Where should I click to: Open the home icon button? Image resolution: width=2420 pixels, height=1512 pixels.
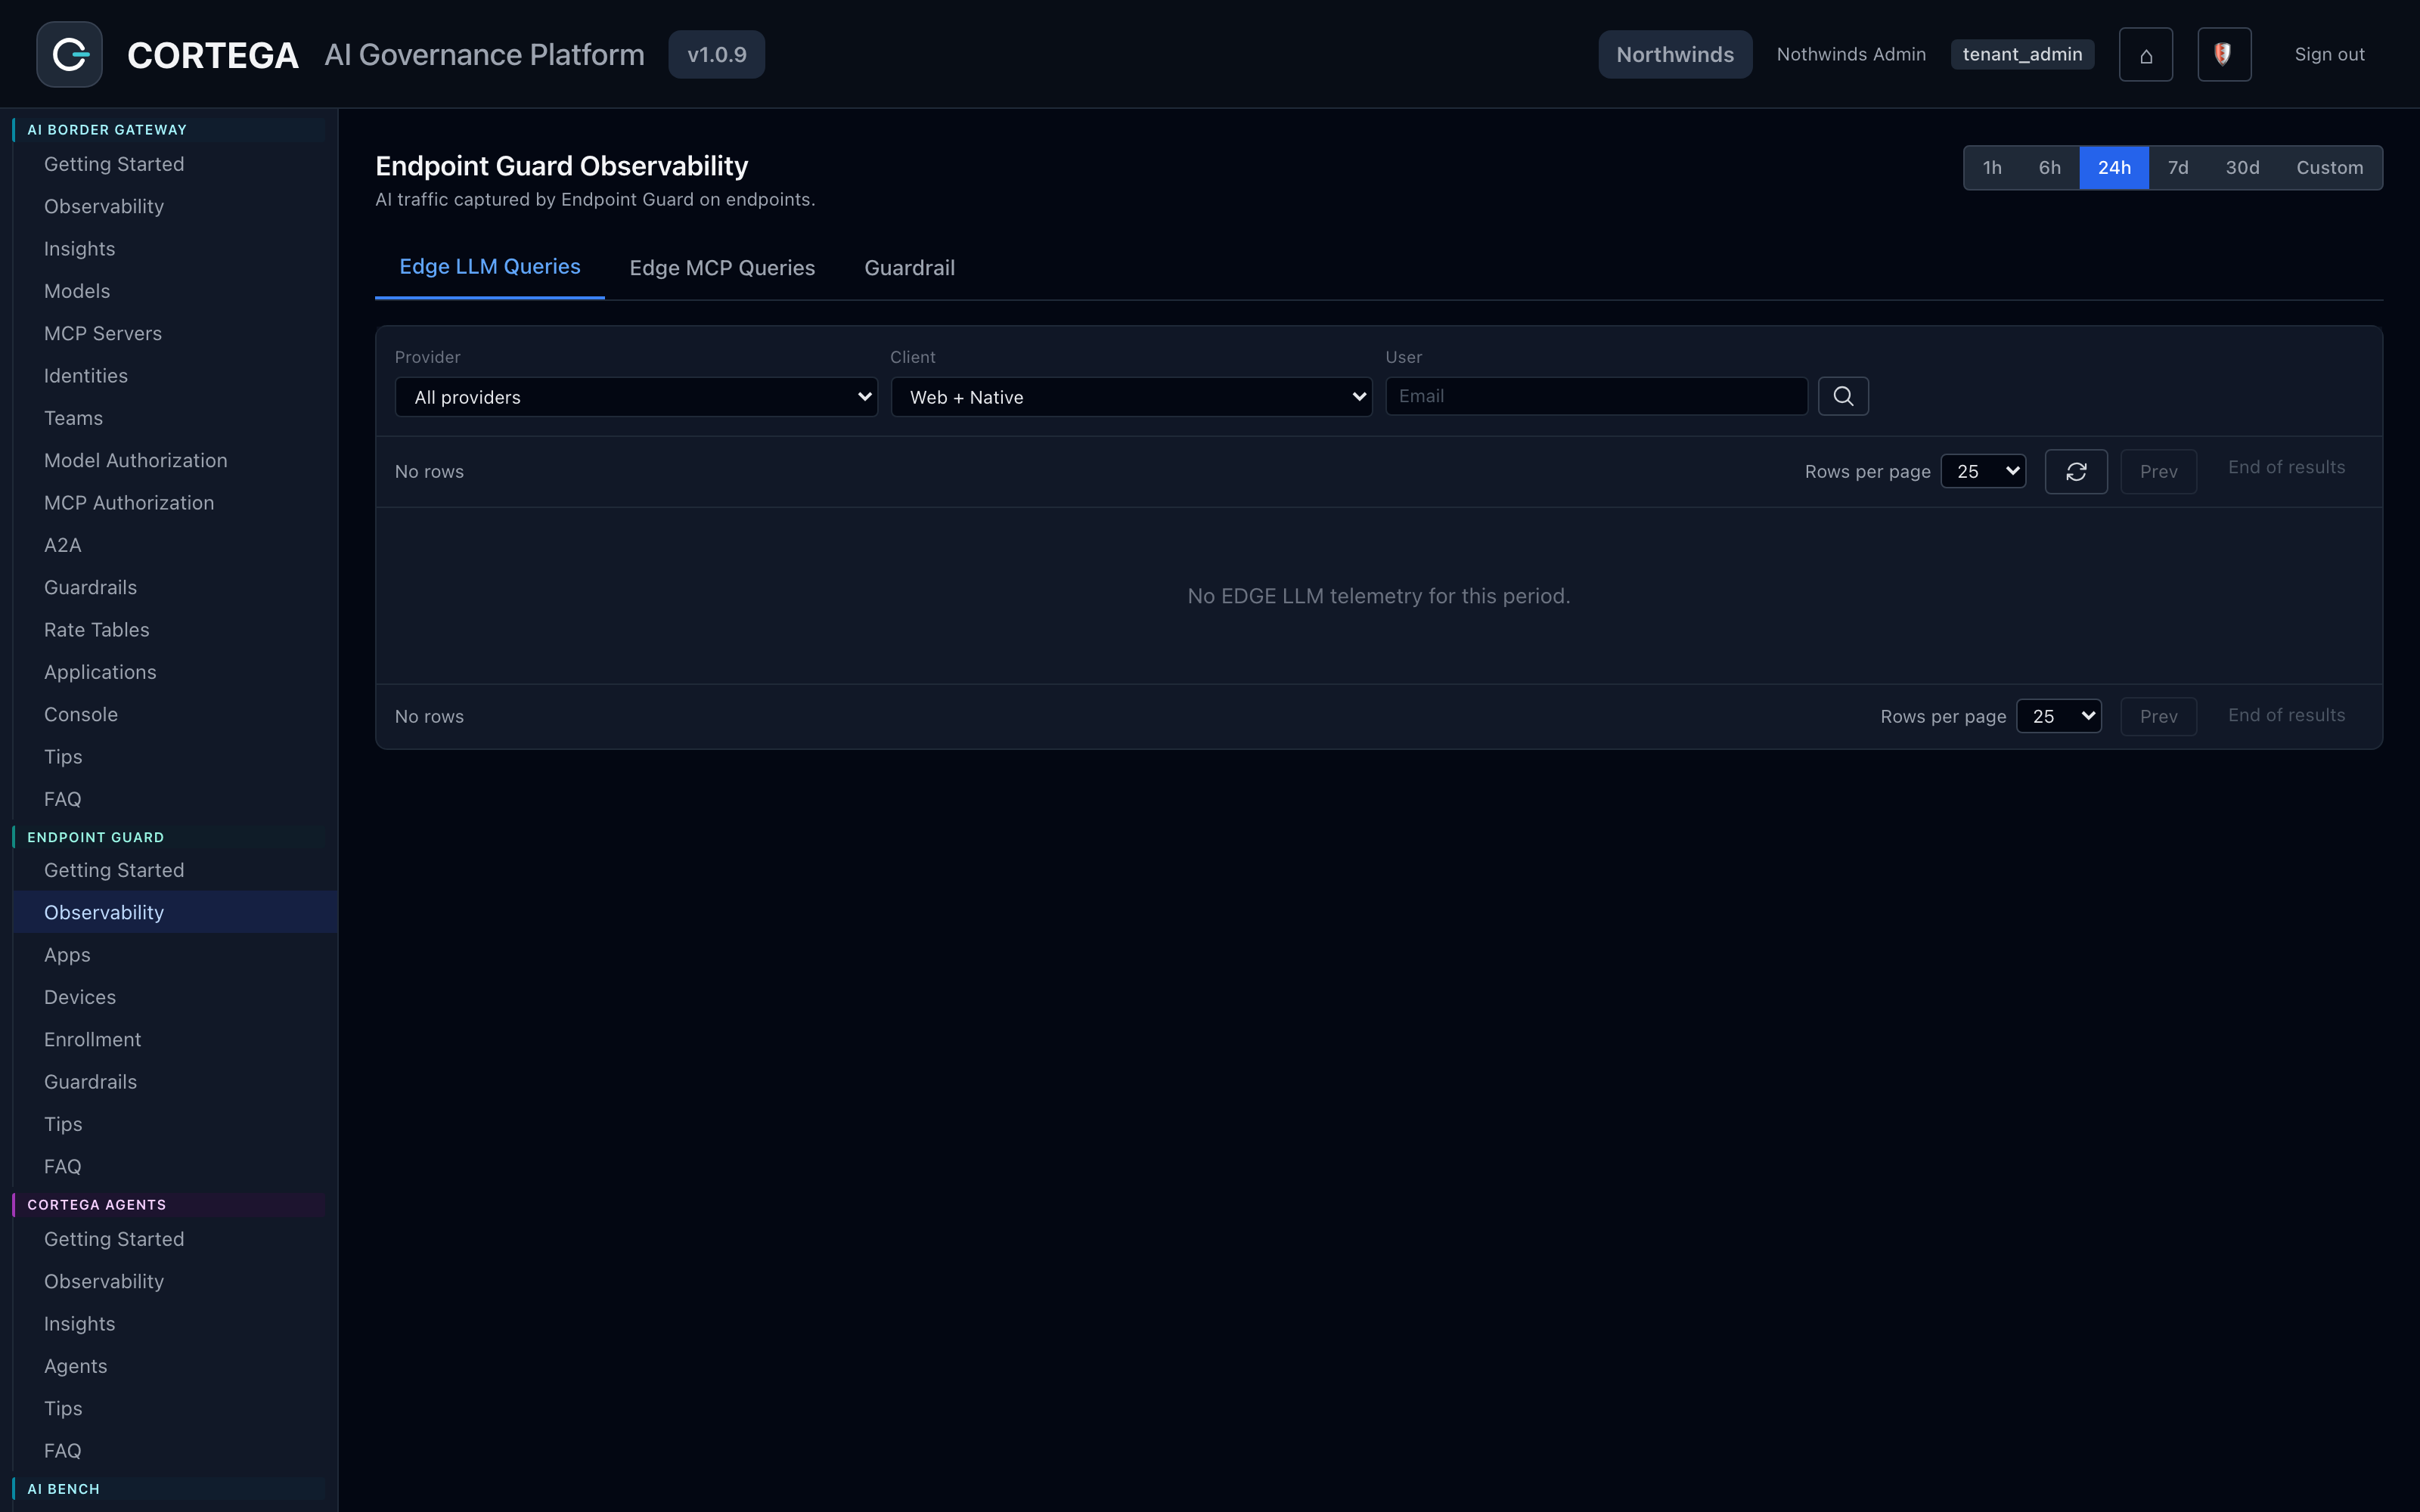[x=2145, y=54]
